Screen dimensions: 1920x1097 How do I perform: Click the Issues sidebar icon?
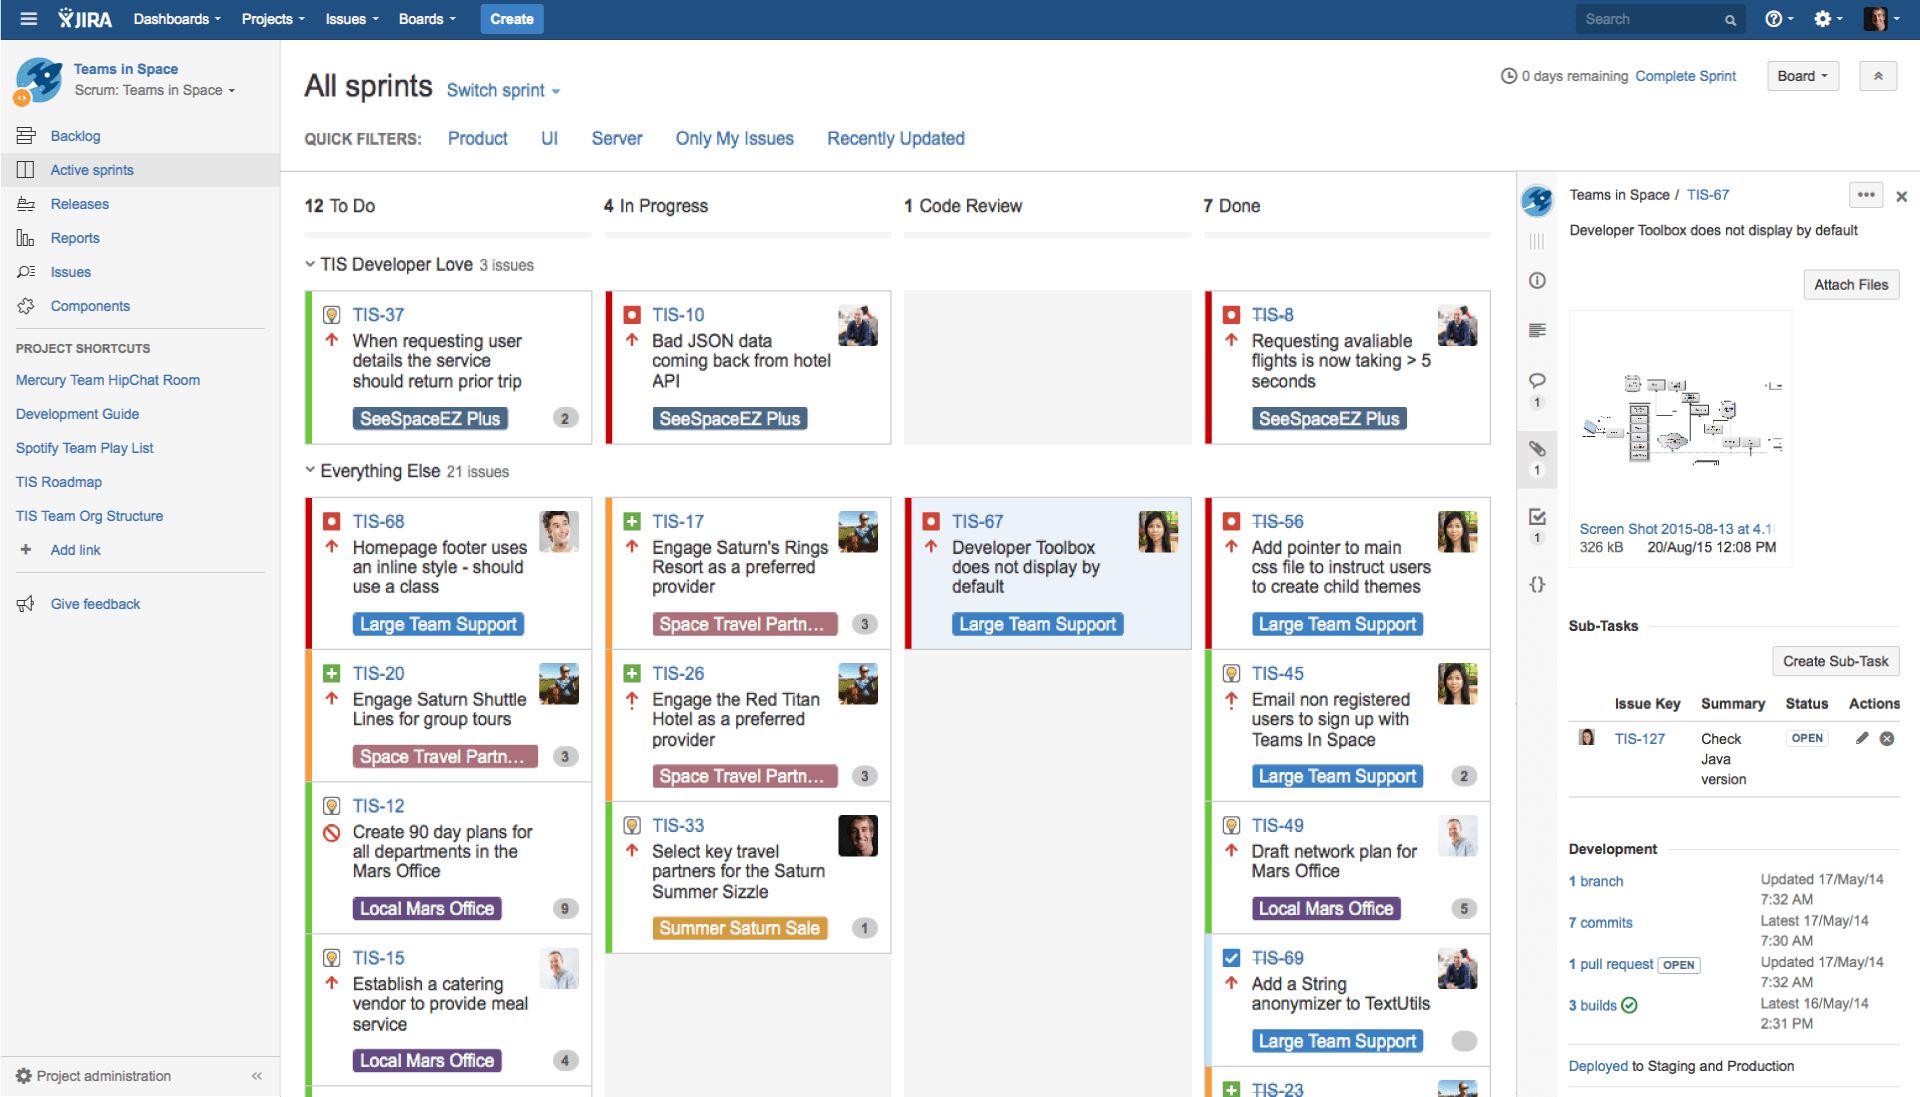(x=24, y=272)
